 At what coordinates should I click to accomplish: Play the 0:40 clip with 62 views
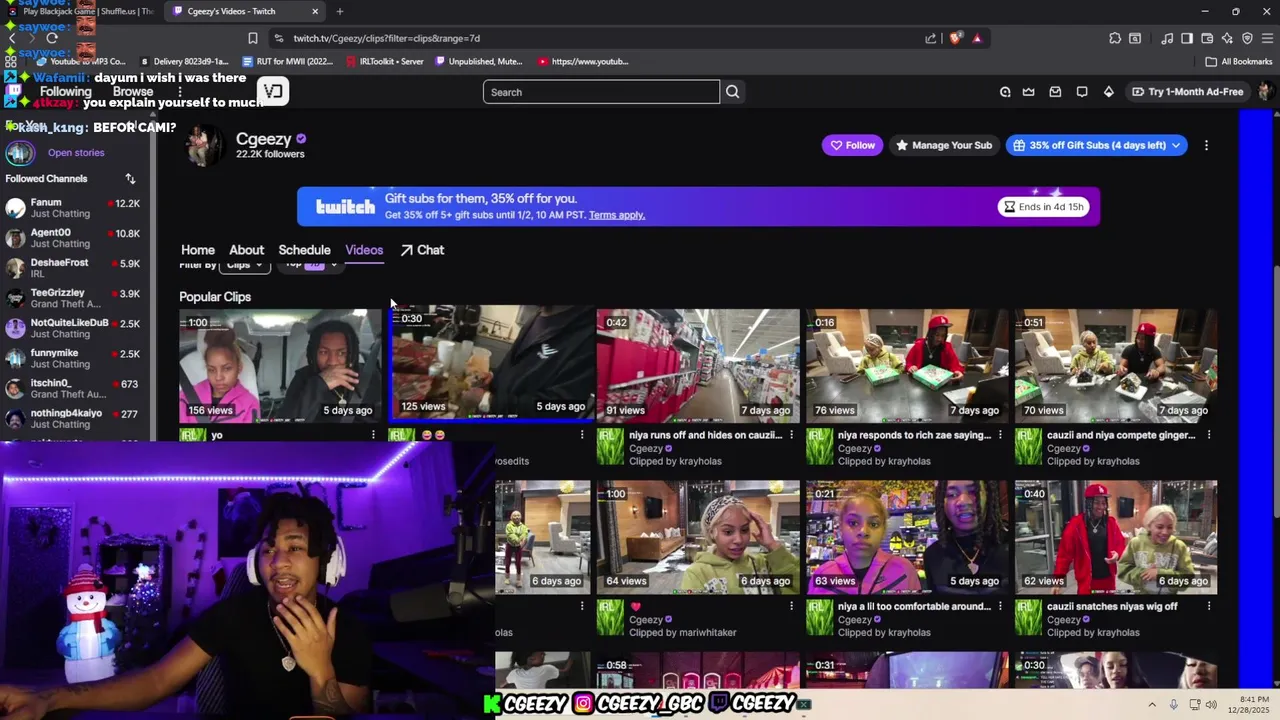(1116, 537)
